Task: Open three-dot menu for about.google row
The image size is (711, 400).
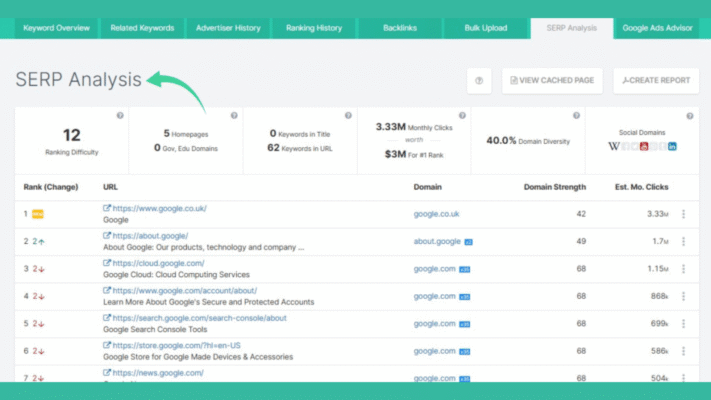Action: coord(683,241)
